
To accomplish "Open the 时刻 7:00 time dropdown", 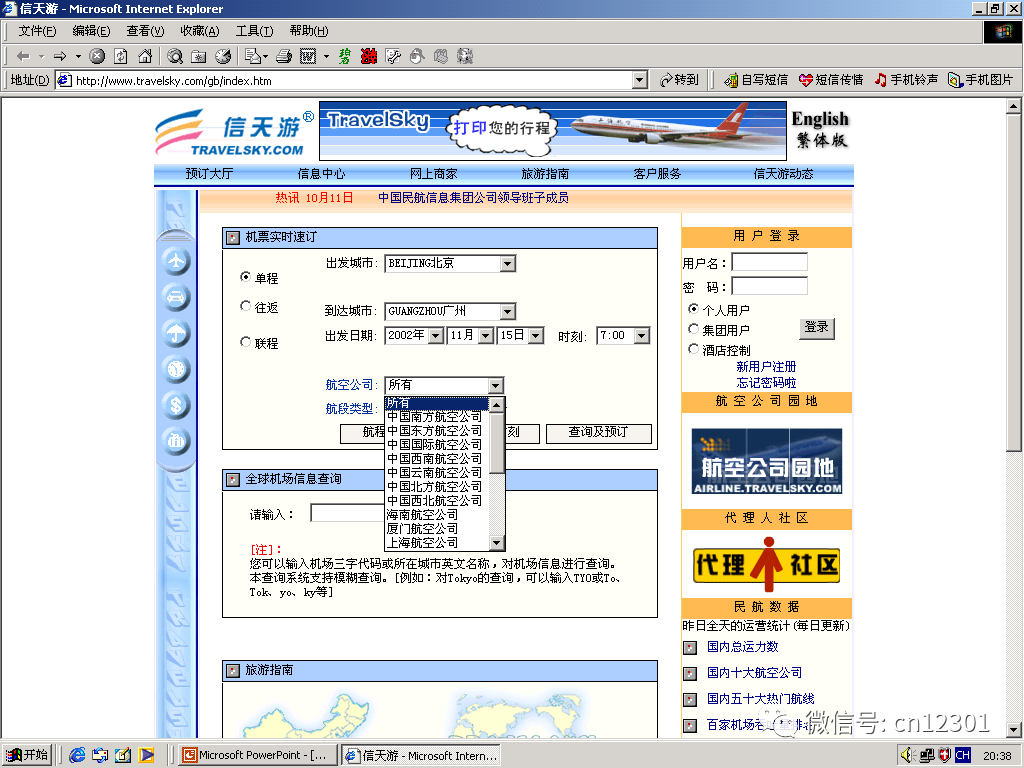I will point(642,336).
